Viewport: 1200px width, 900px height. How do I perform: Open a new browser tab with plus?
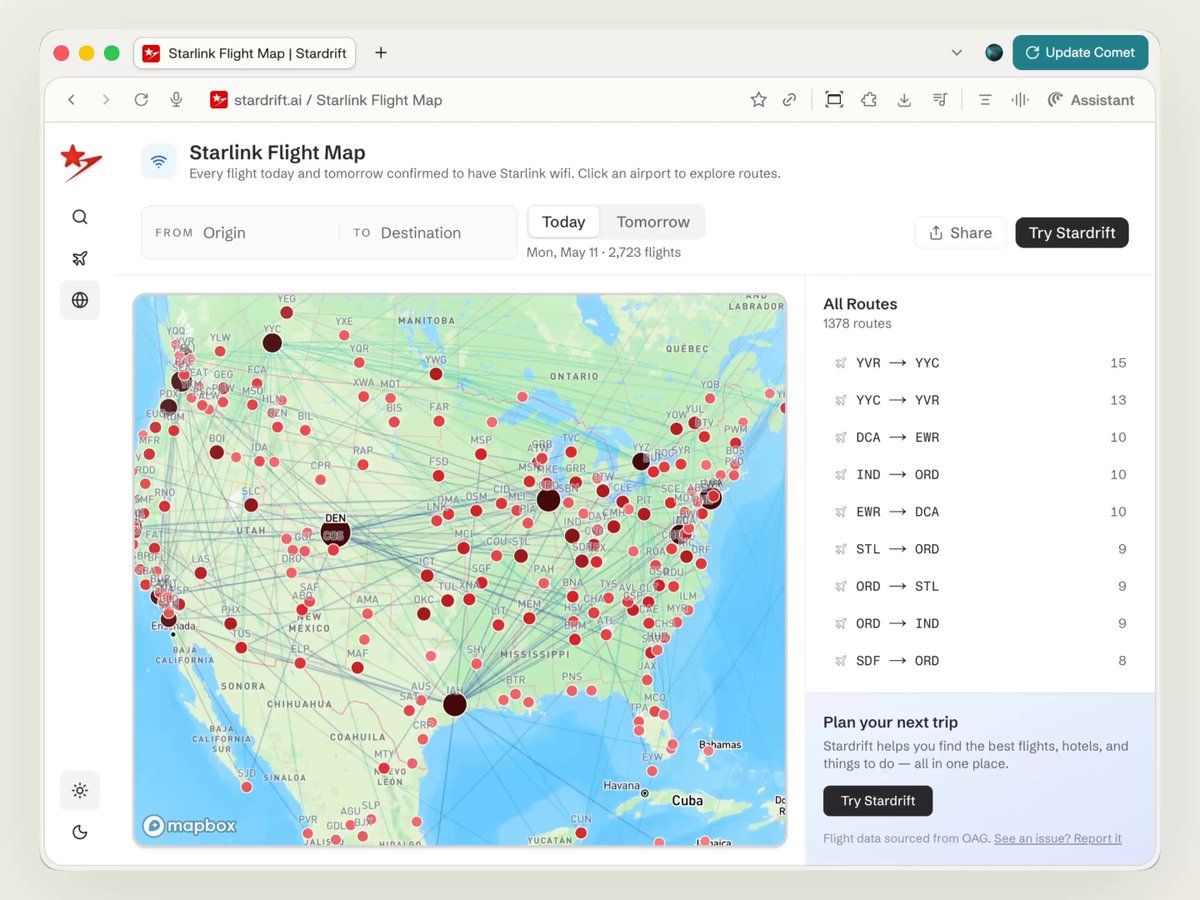381,53
